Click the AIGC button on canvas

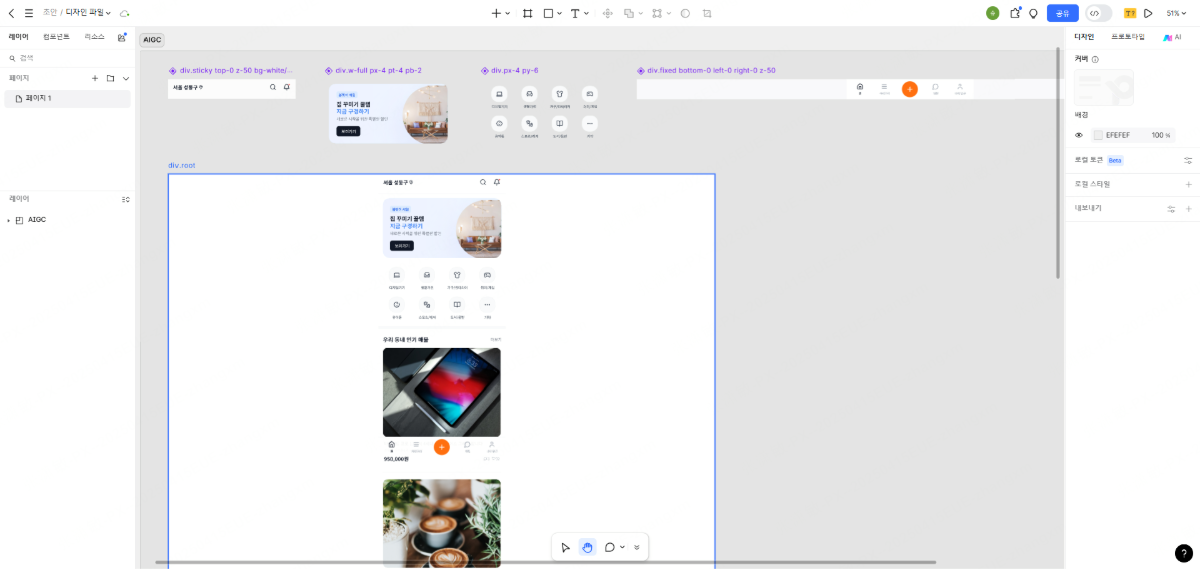coord(152,40)
